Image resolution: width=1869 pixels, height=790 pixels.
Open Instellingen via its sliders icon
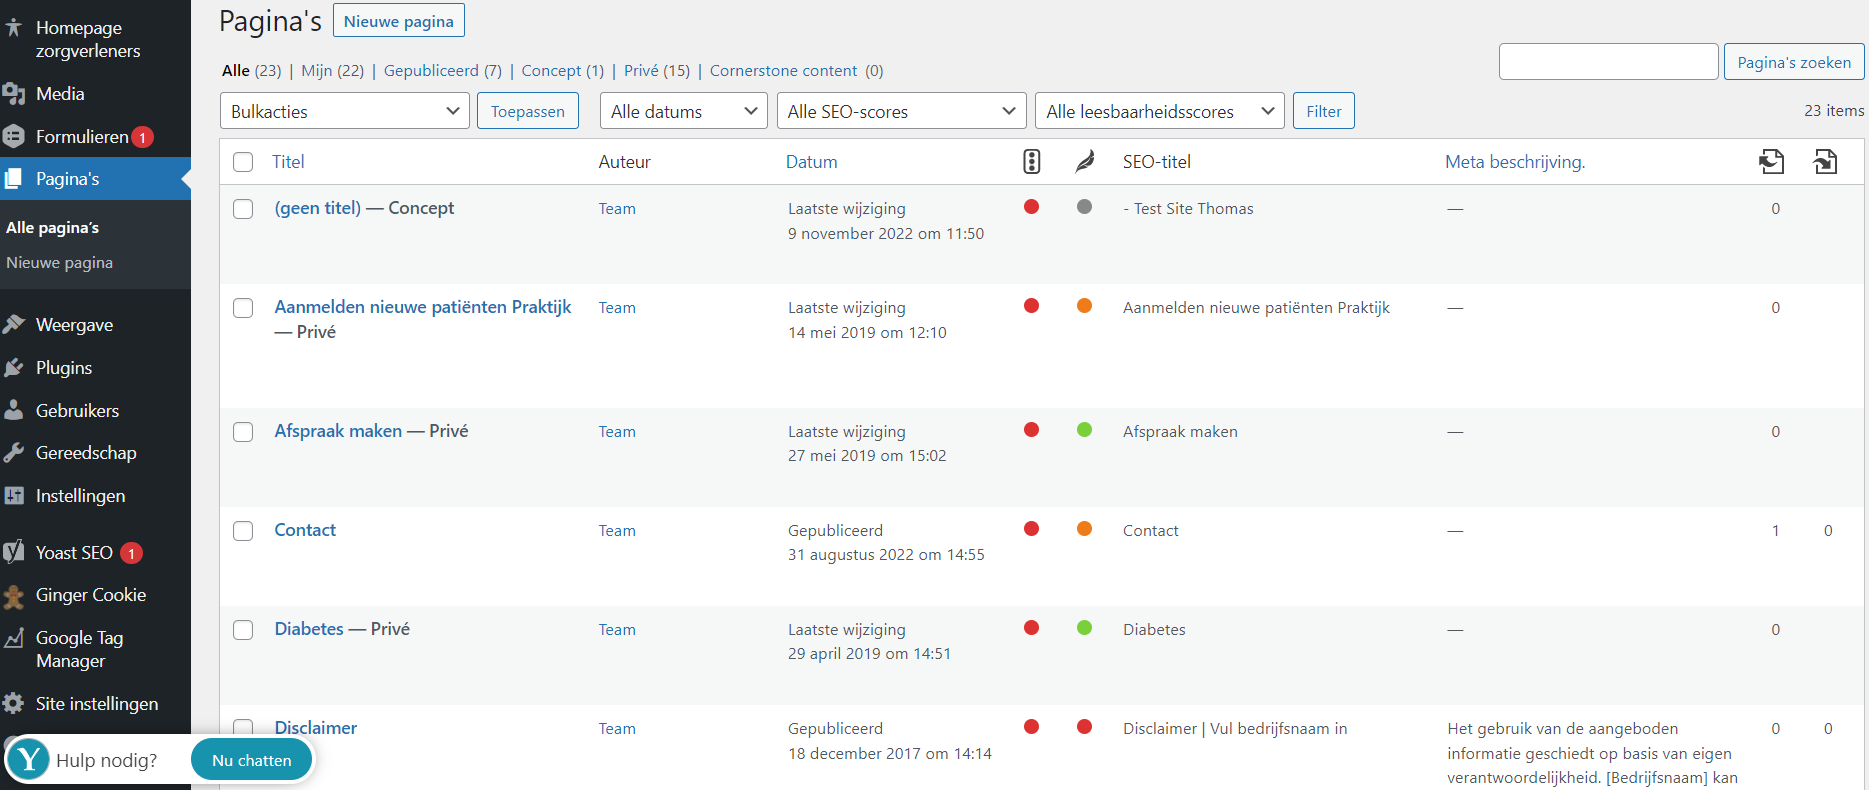[x=14, y=496]
